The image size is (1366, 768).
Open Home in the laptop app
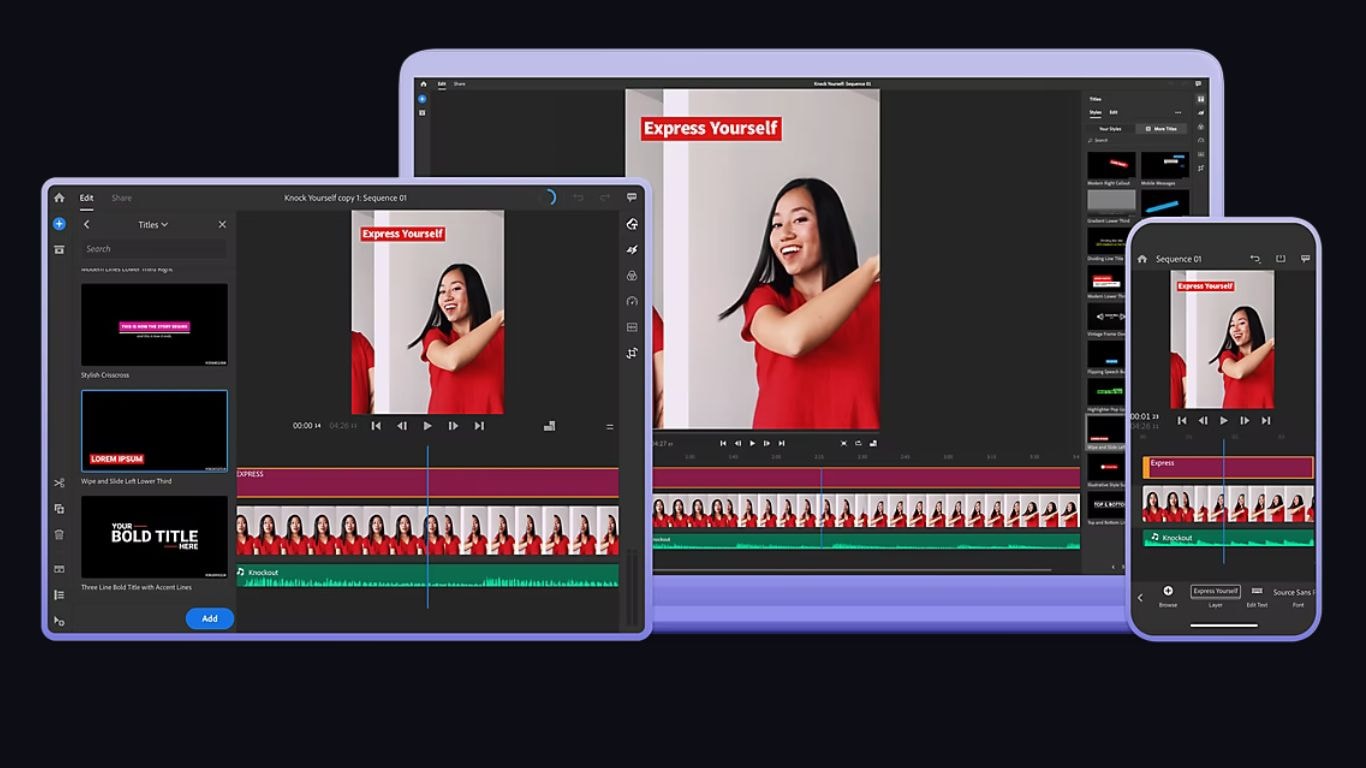[x=423, y=84]
